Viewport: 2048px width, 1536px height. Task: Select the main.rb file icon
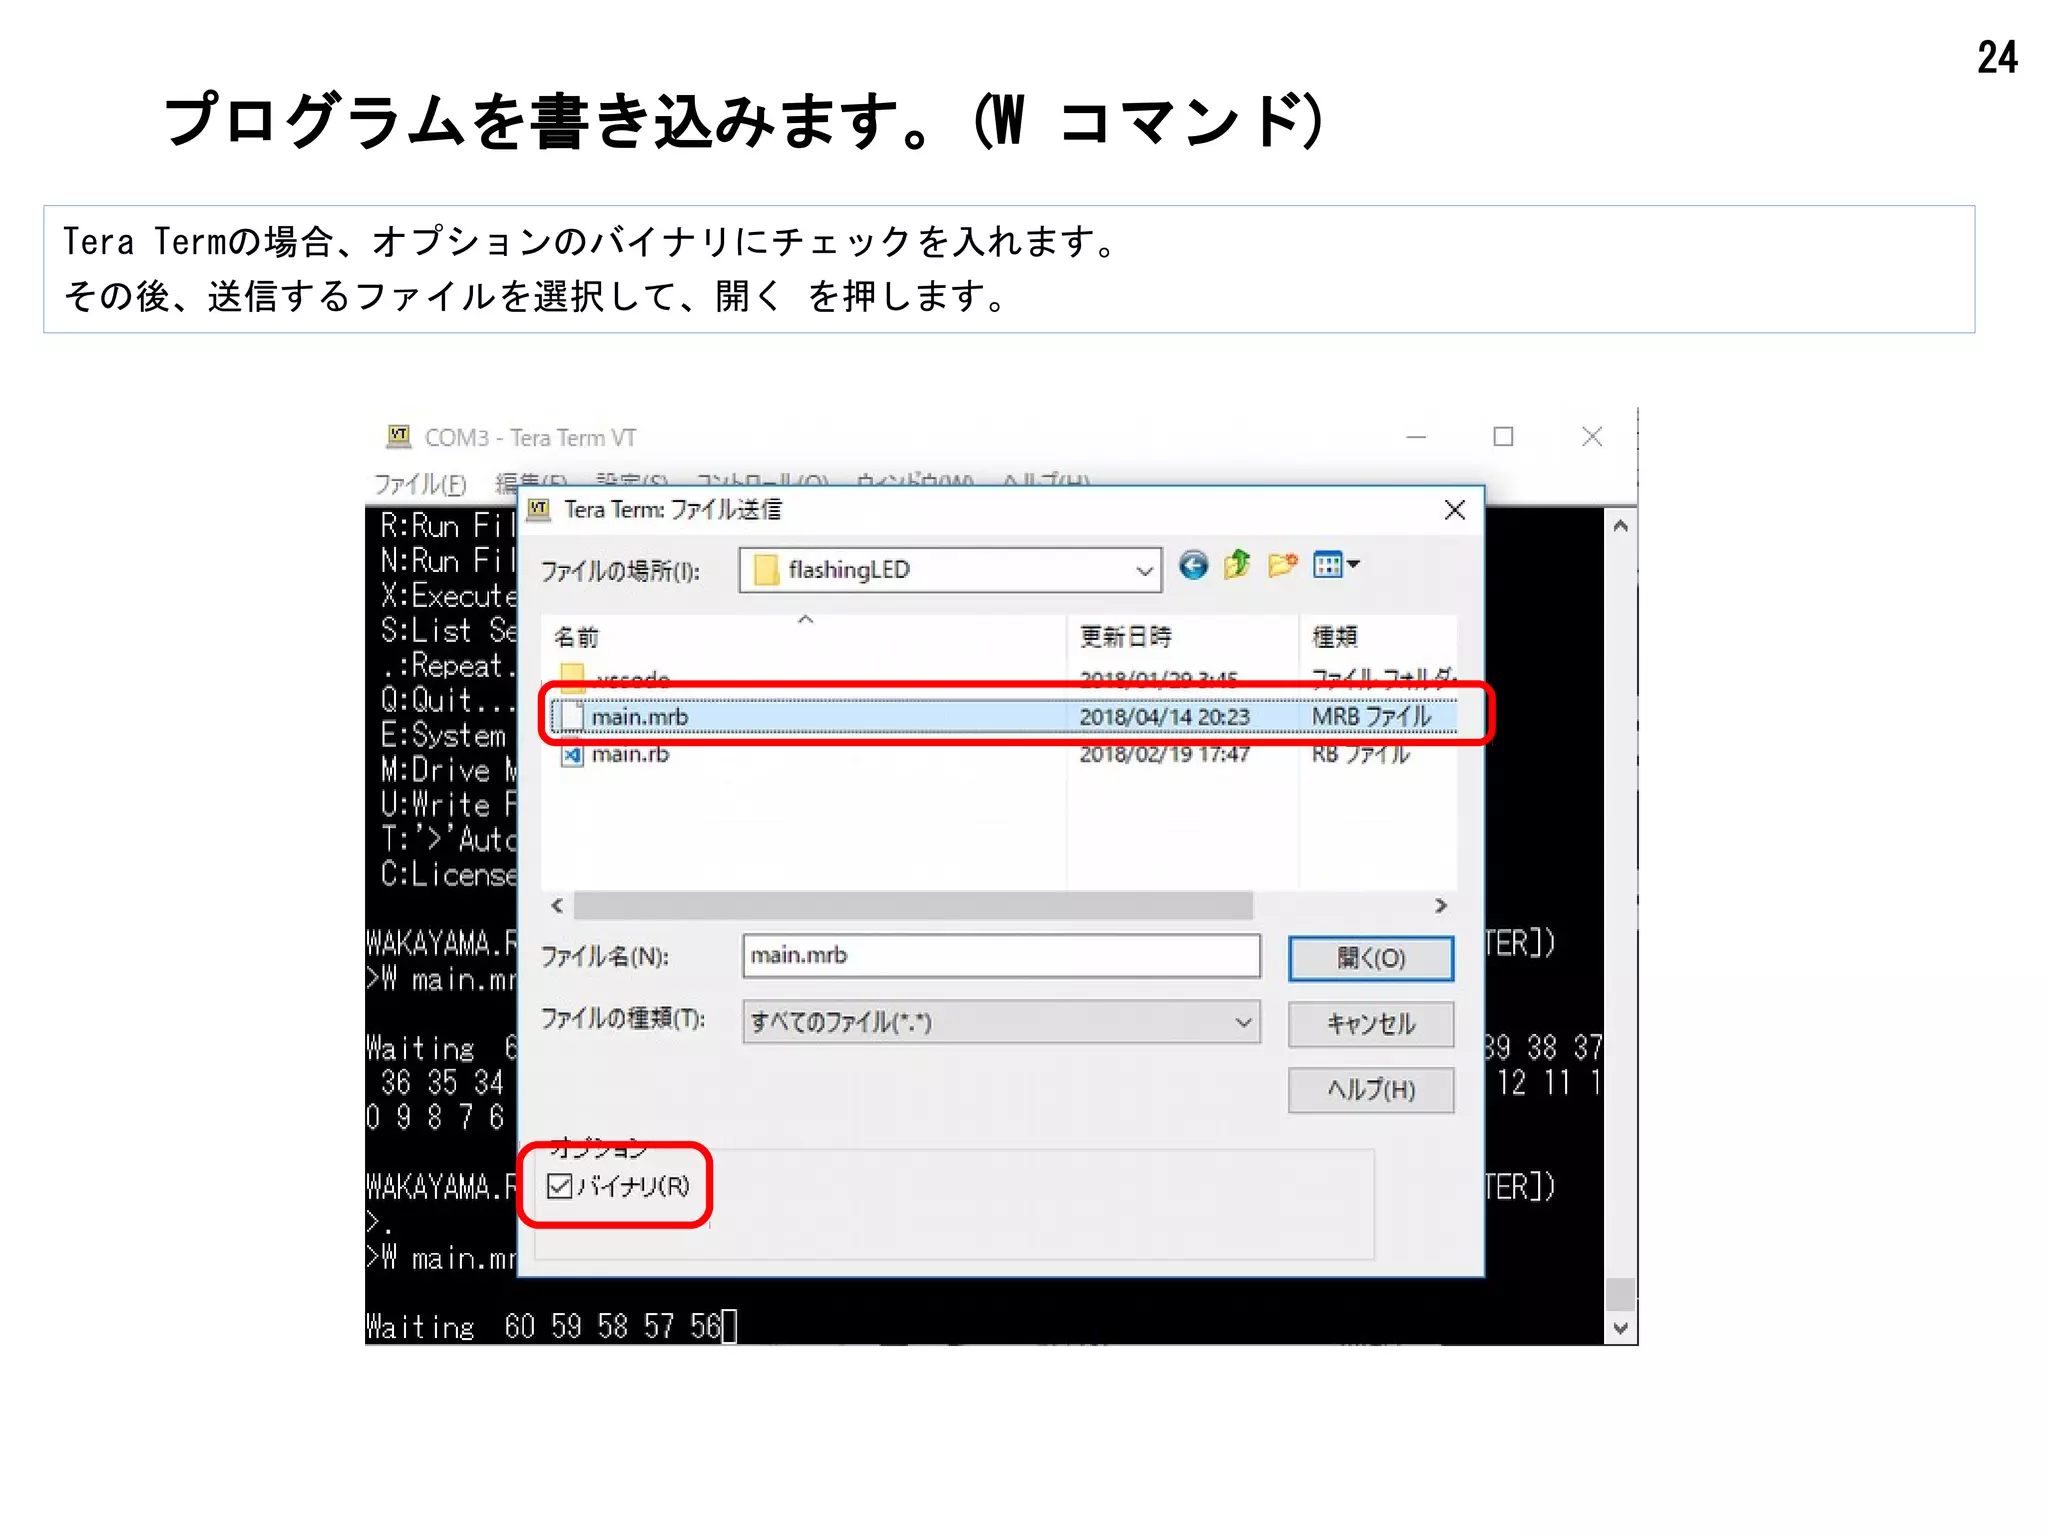pyautogui.click(x=573, y=754)
